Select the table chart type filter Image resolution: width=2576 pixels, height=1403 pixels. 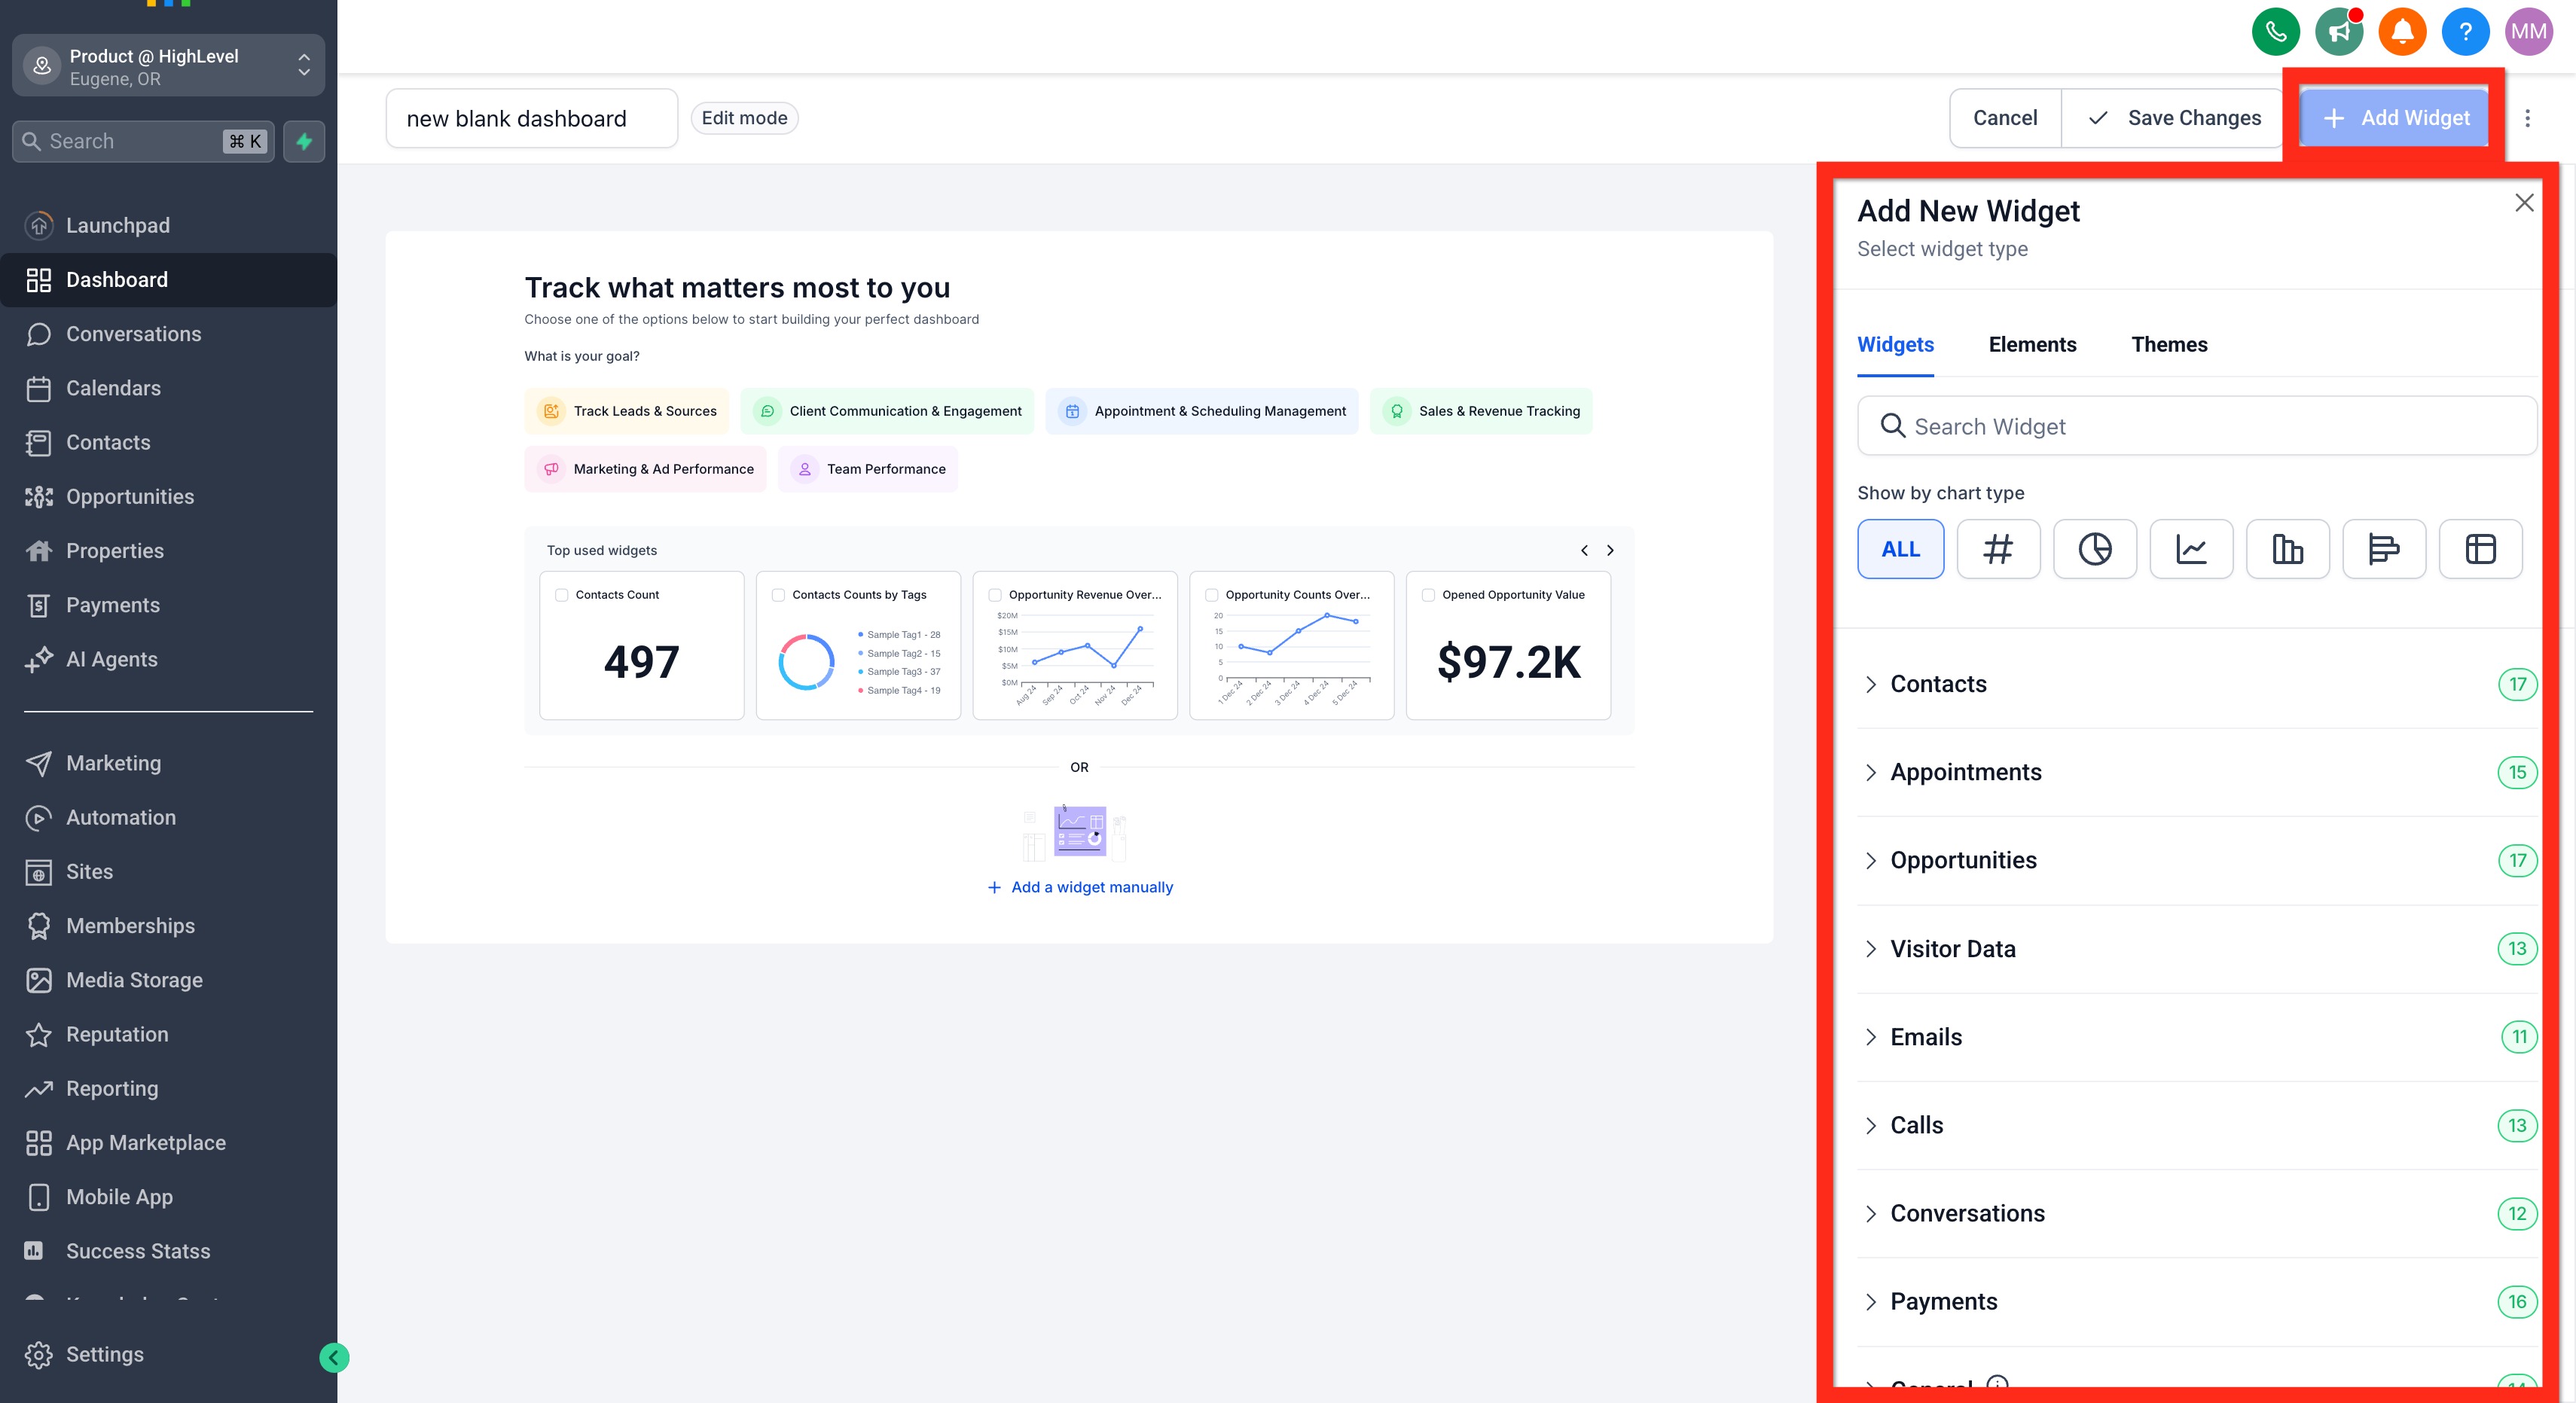click(2480, 549)
